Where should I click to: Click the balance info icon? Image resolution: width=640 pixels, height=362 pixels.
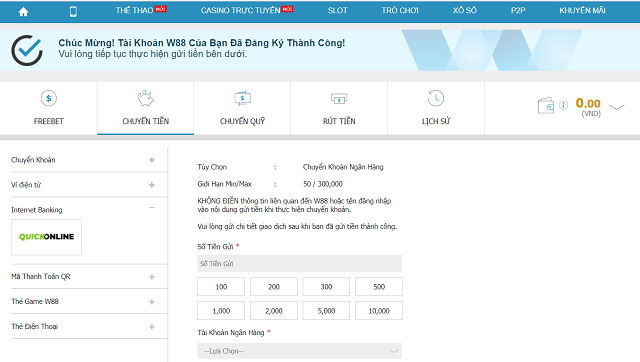pyautogui.click(x=563, y=105)
